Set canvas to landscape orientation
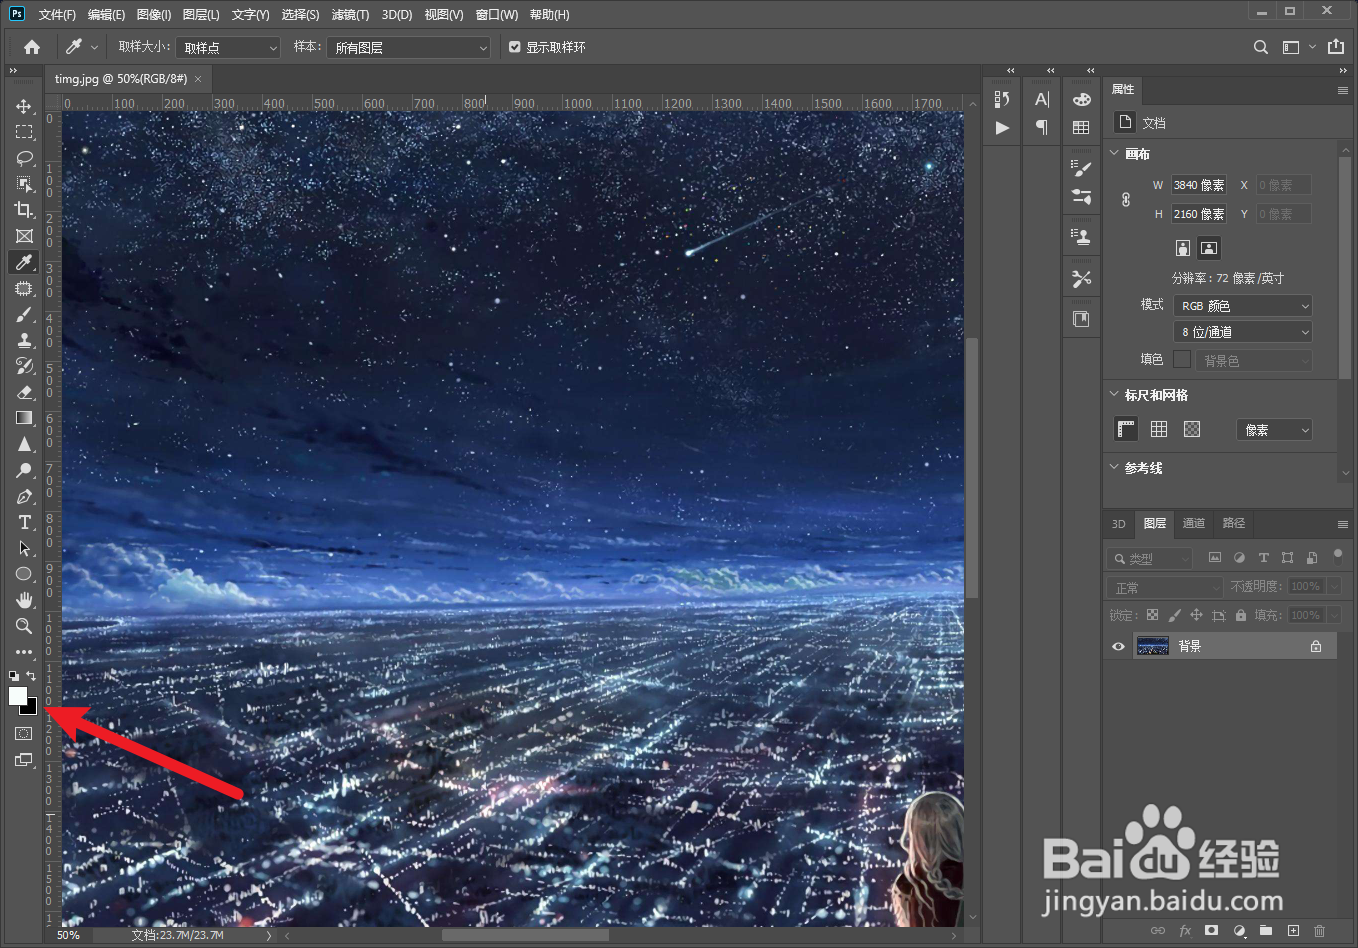 click(1209, 248)
